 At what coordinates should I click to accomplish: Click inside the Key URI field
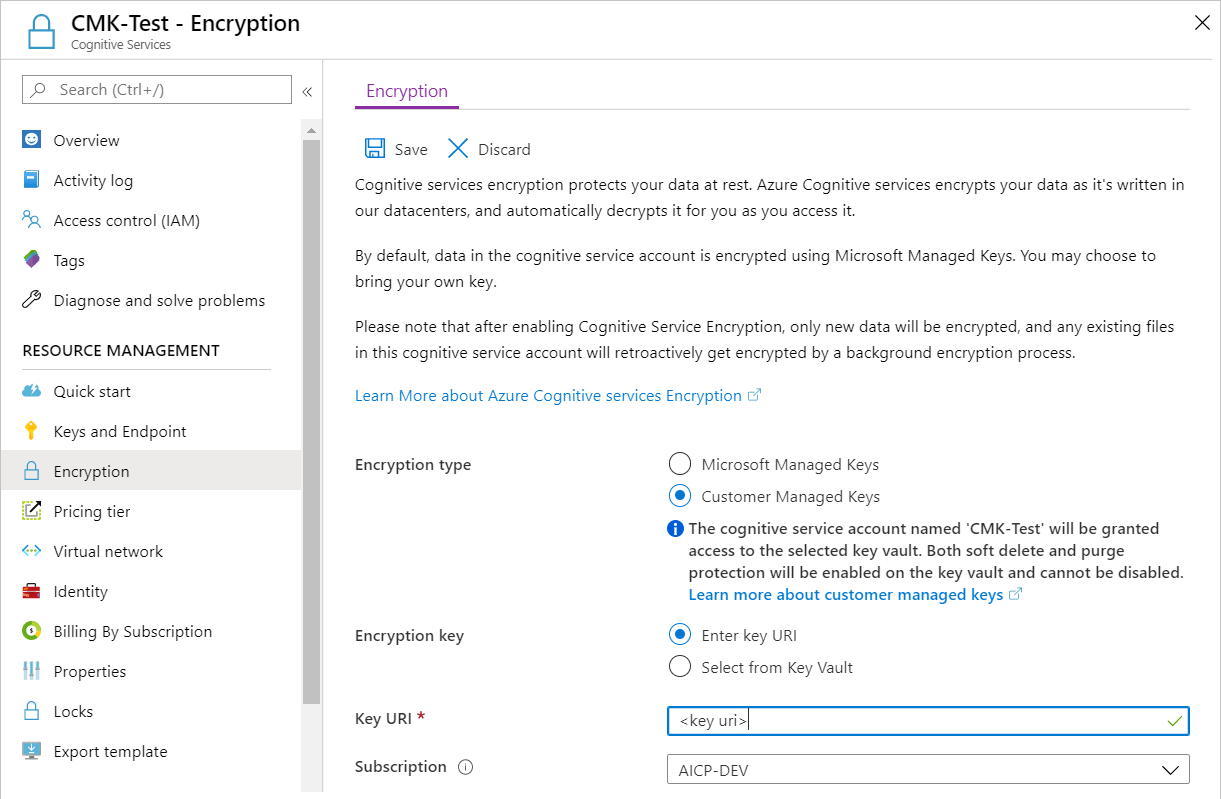900,720
